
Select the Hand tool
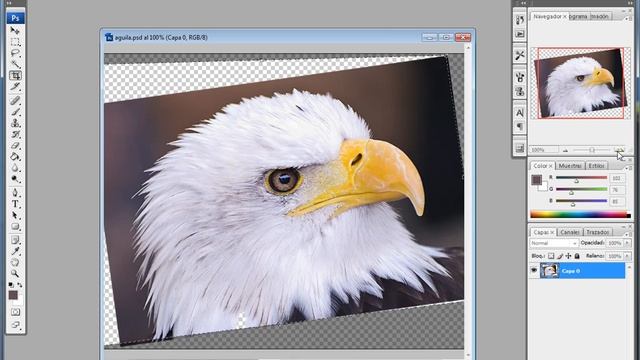click(x=16, y=262)
